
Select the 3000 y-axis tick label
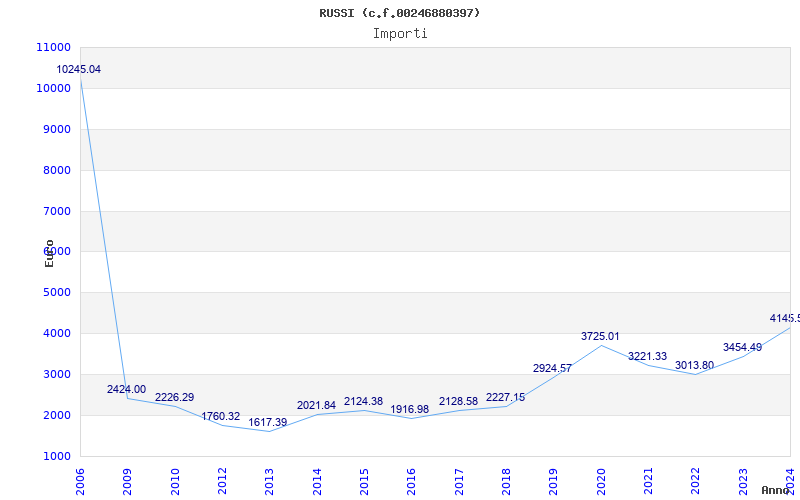56,374
